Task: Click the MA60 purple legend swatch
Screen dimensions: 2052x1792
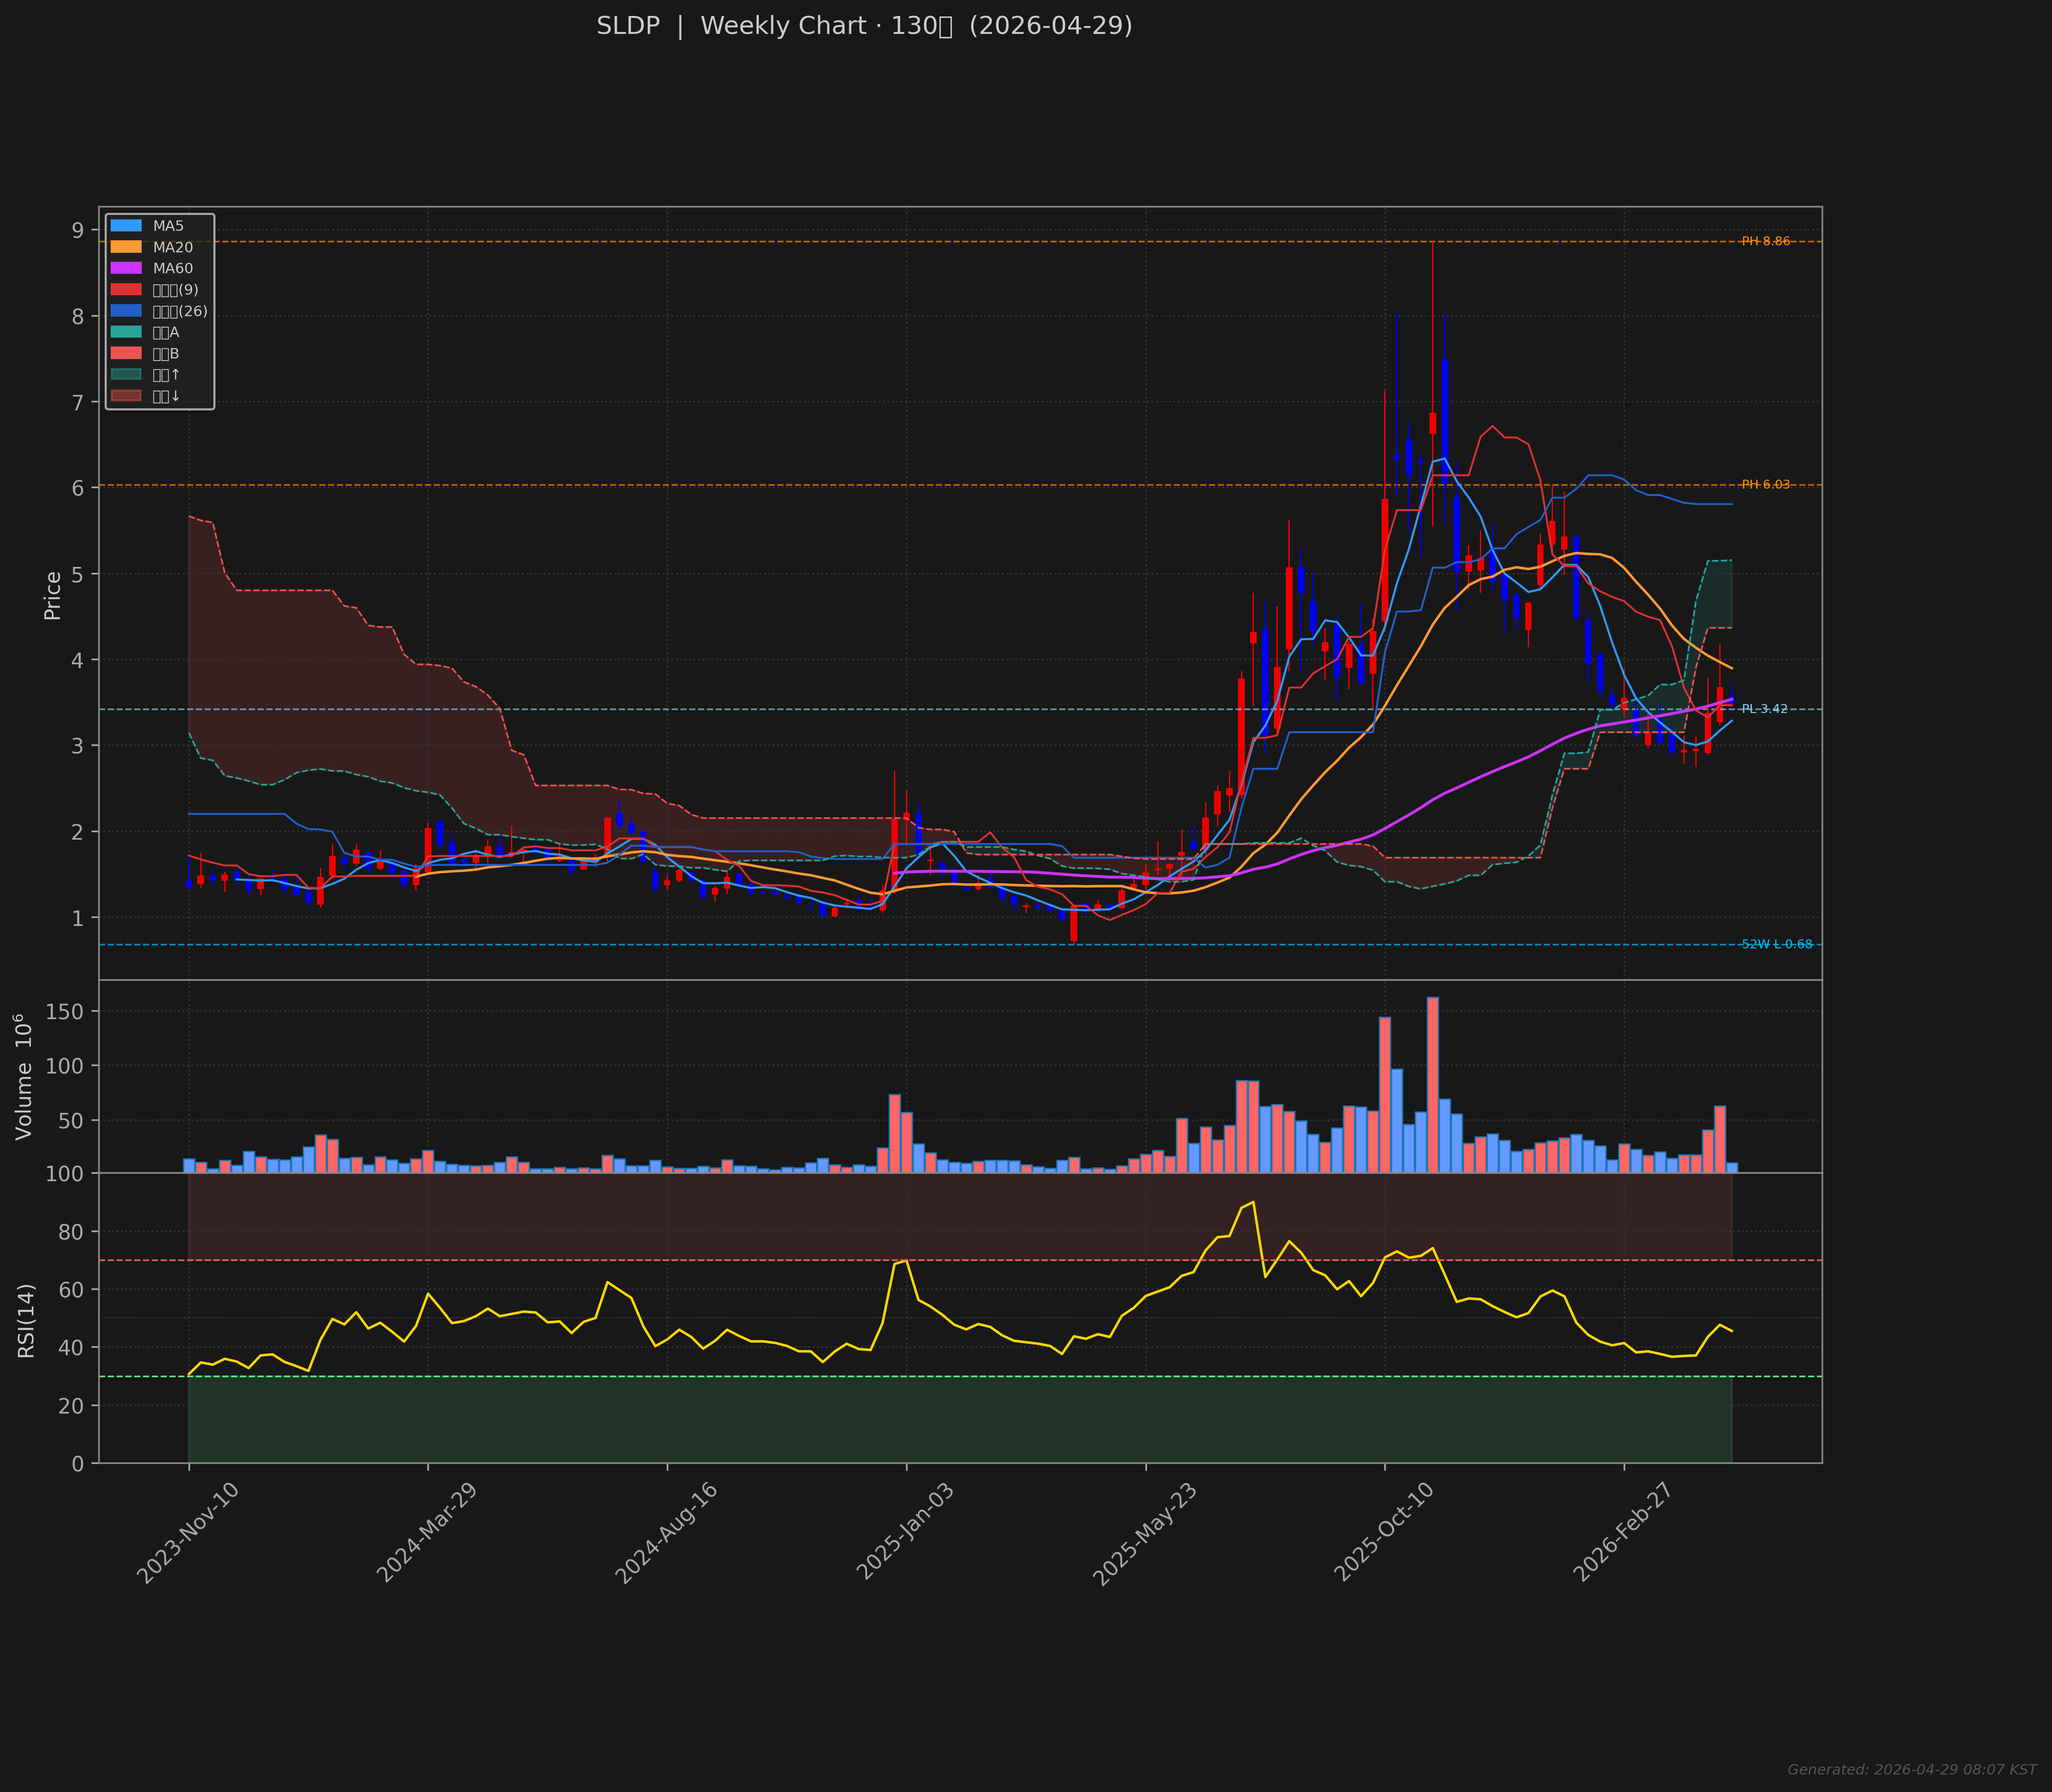Action: click(126, 268)
